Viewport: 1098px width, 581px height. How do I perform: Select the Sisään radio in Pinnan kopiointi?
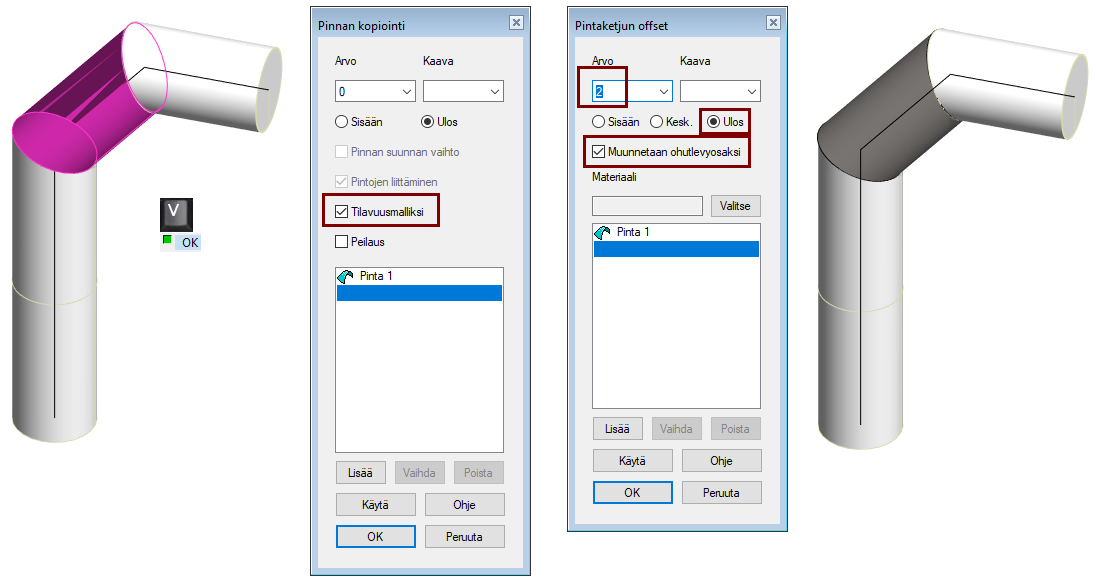coord(342,122)
